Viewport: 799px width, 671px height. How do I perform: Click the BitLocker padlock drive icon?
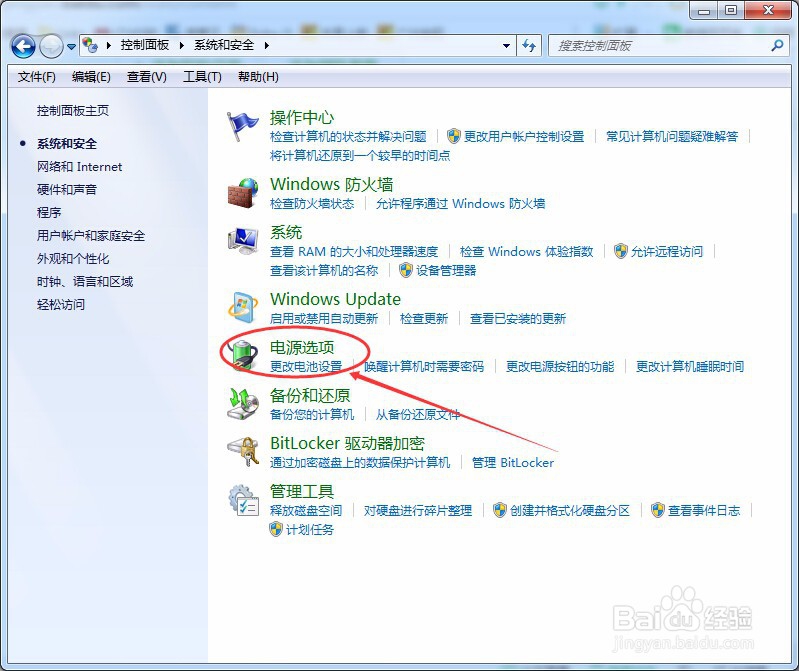pyautogui.click(x=243, y=451)
